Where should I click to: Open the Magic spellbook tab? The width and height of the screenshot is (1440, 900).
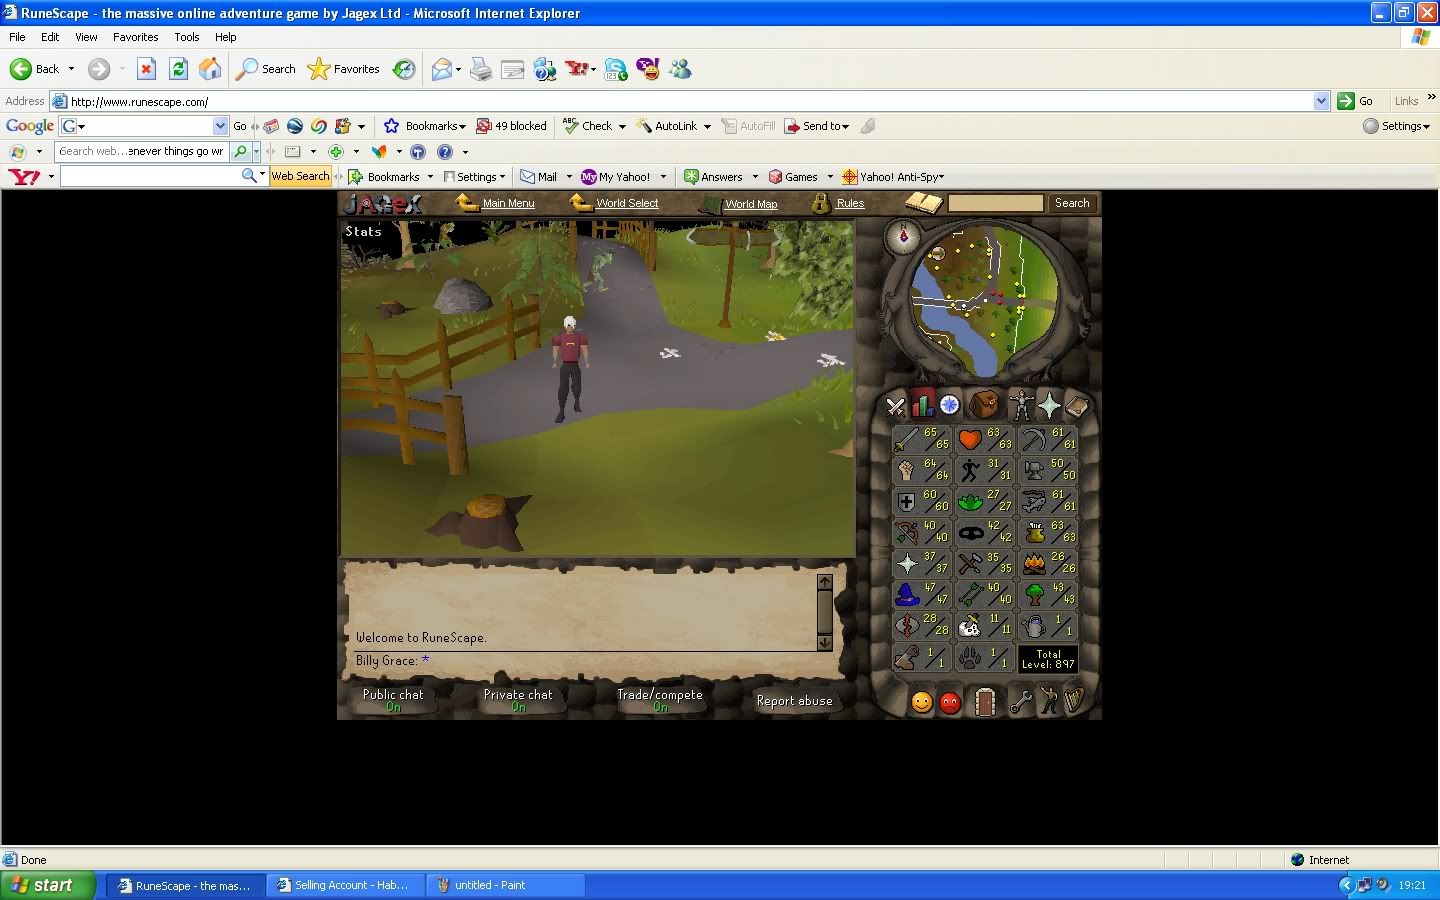click(1077, 405)
